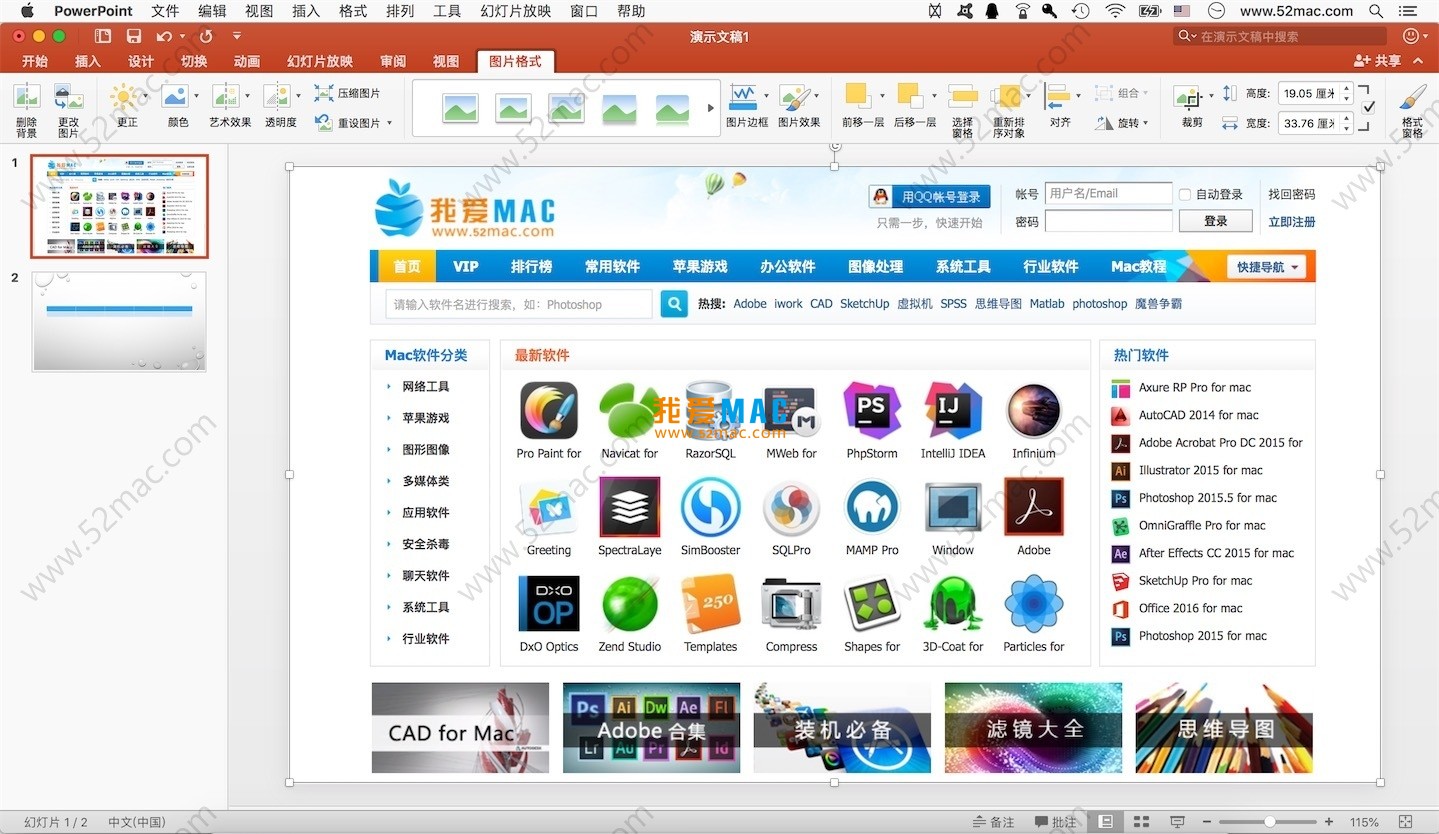Click fit slide to window icon
This screenshot has height=834, width=1439.
coord(1406,822)
